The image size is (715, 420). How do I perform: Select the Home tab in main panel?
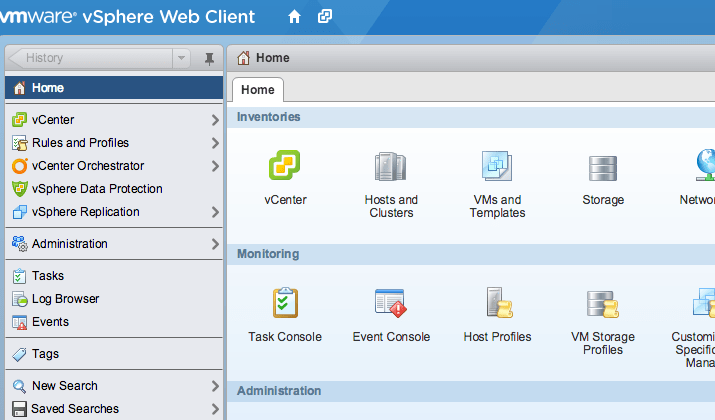pyautogui.click(x=258, y=90)
